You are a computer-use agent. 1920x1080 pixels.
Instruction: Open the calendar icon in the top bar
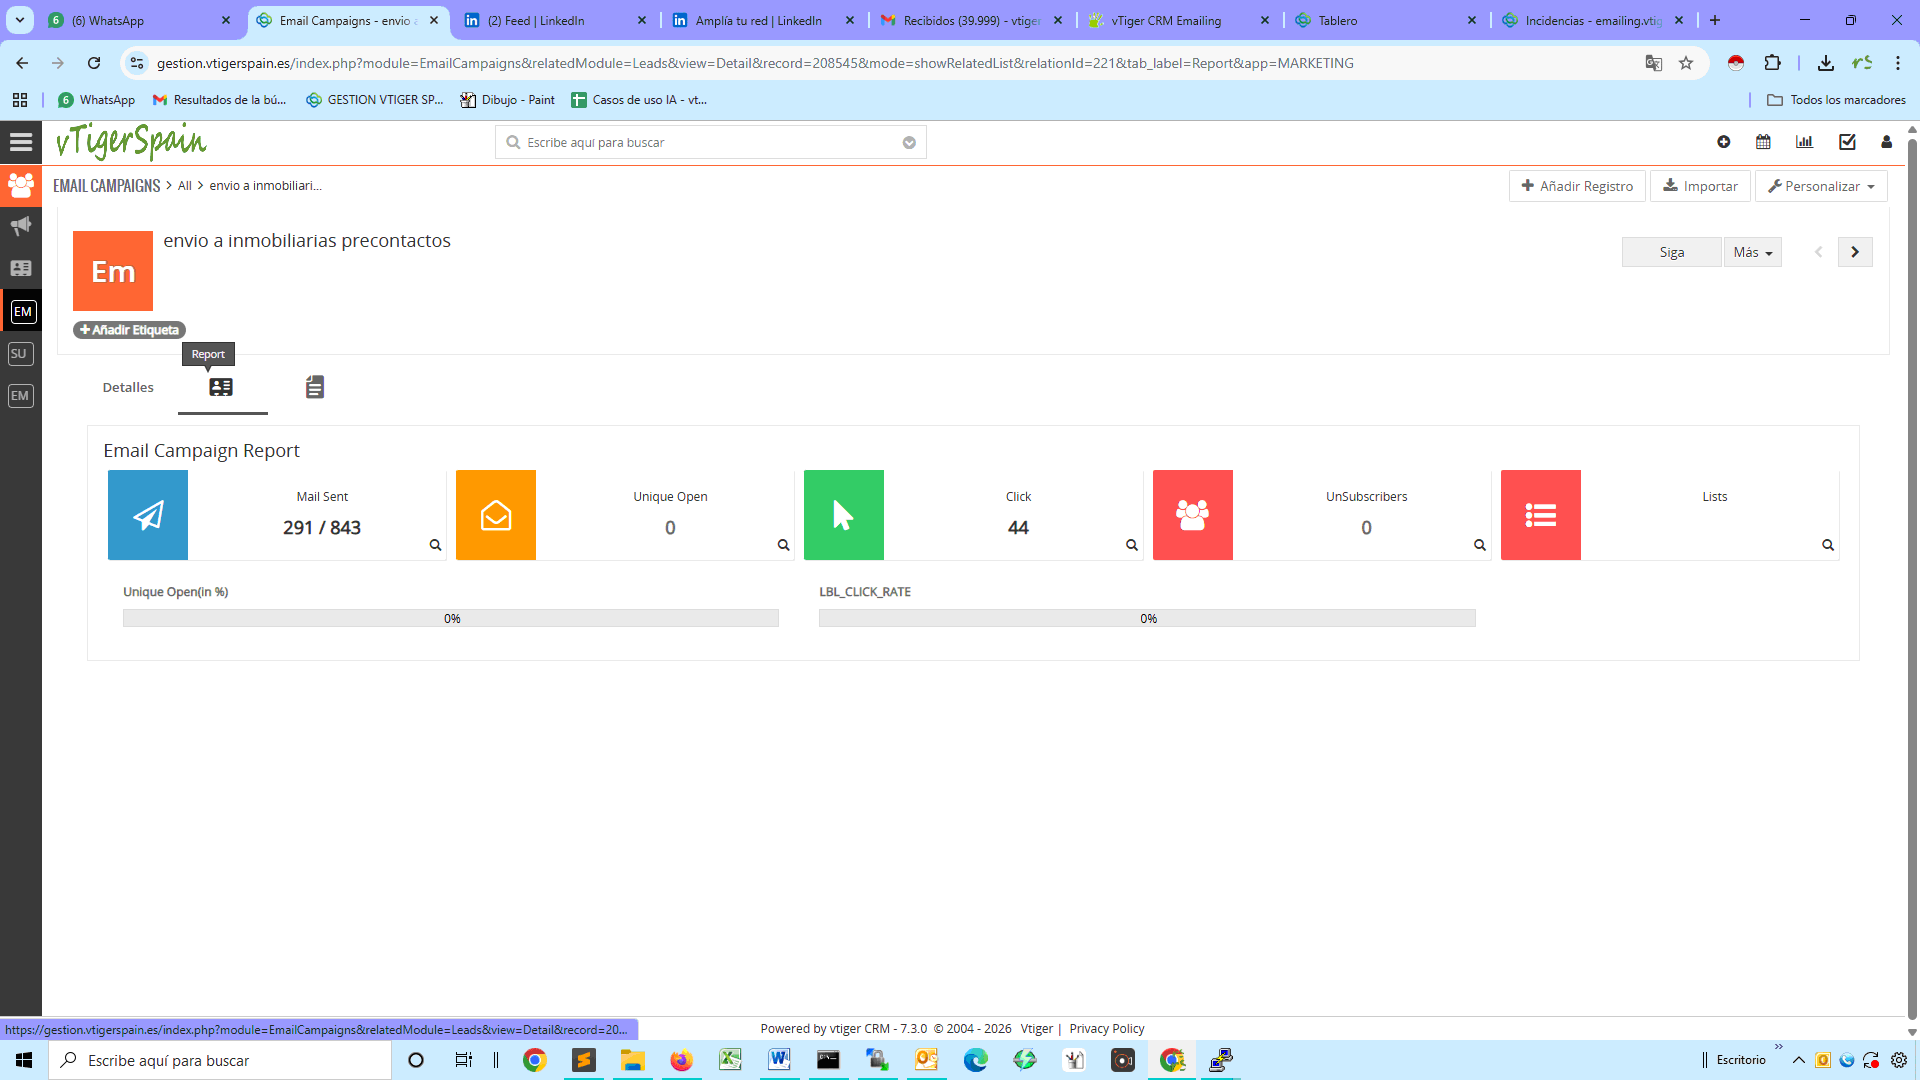tap(1763, 142)
